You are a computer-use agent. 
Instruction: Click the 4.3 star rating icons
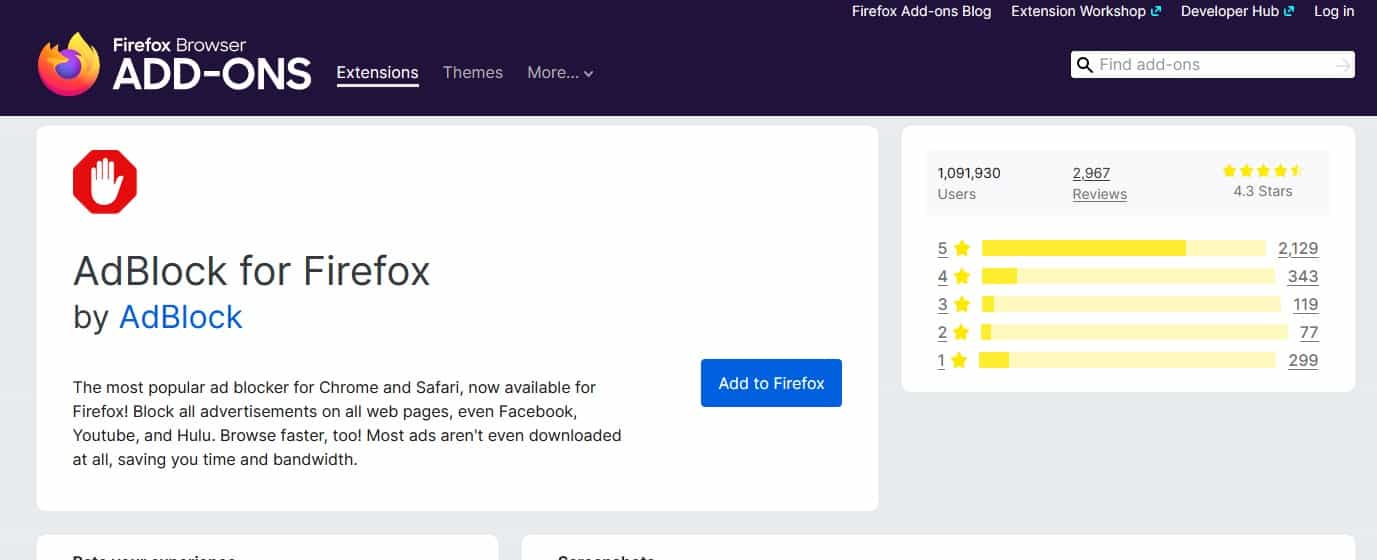coord(1262,171)
